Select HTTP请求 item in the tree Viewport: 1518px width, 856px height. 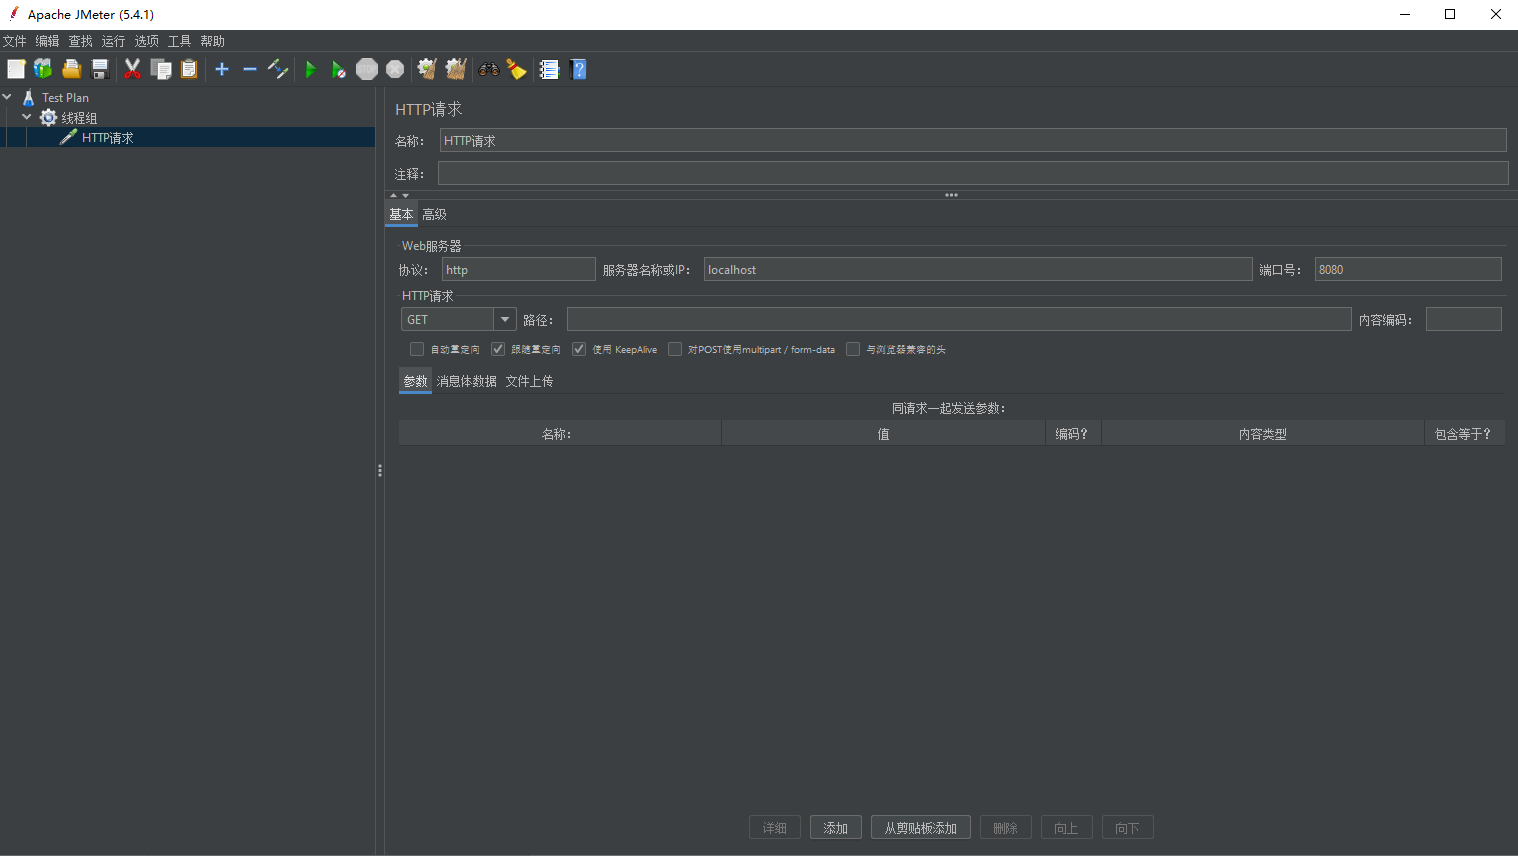(x=107, y=138)
